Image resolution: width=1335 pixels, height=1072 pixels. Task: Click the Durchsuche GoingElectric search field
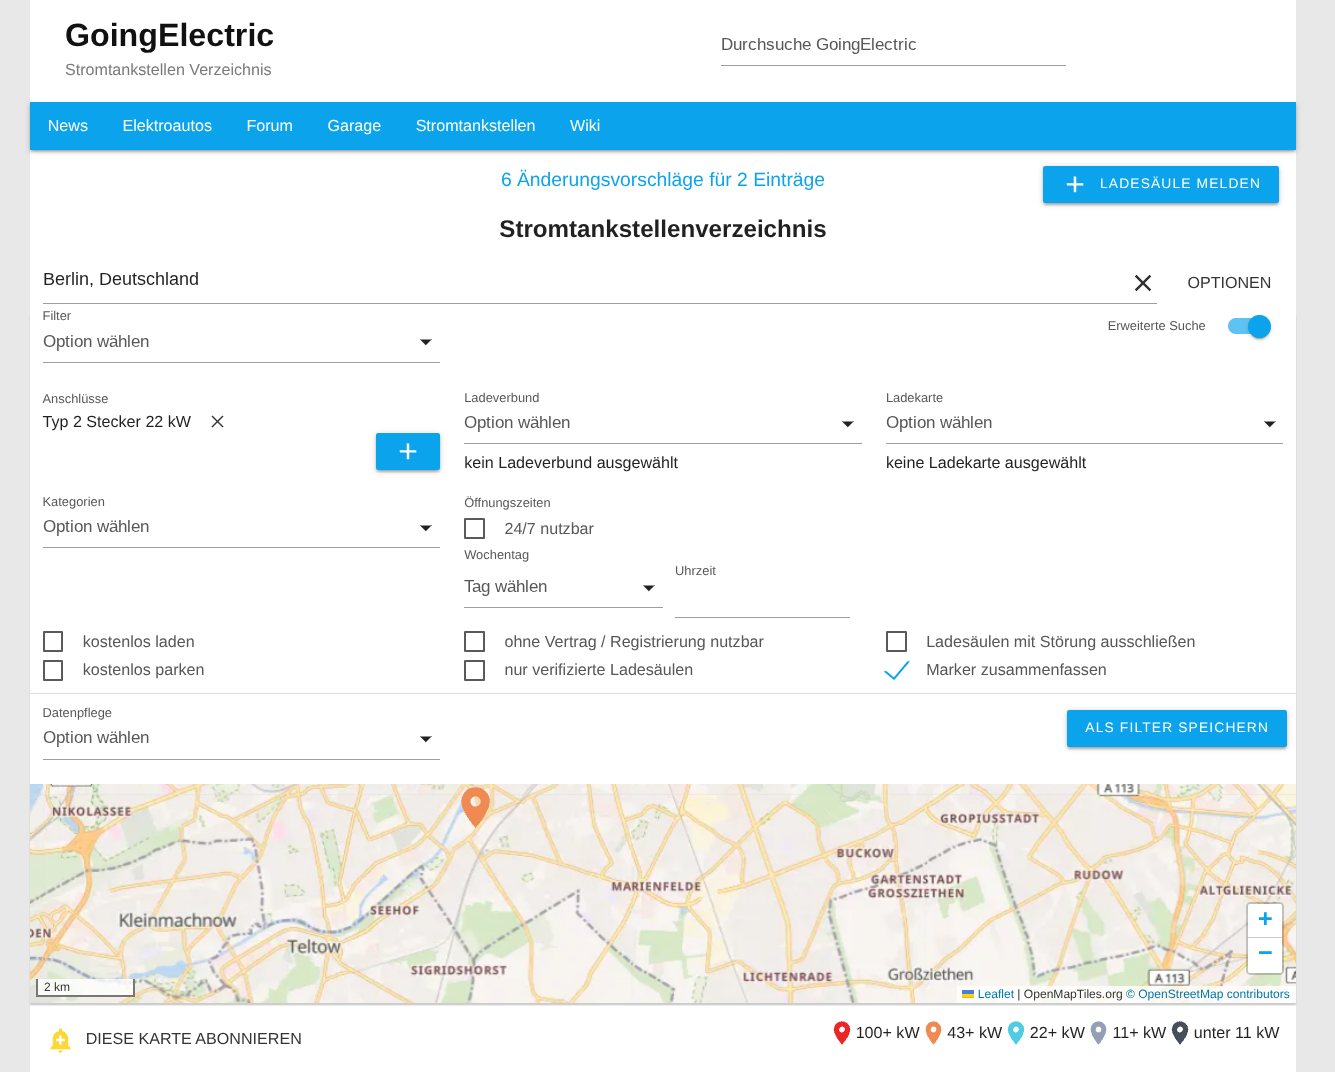pyautogui.click(x=892, y=45)
